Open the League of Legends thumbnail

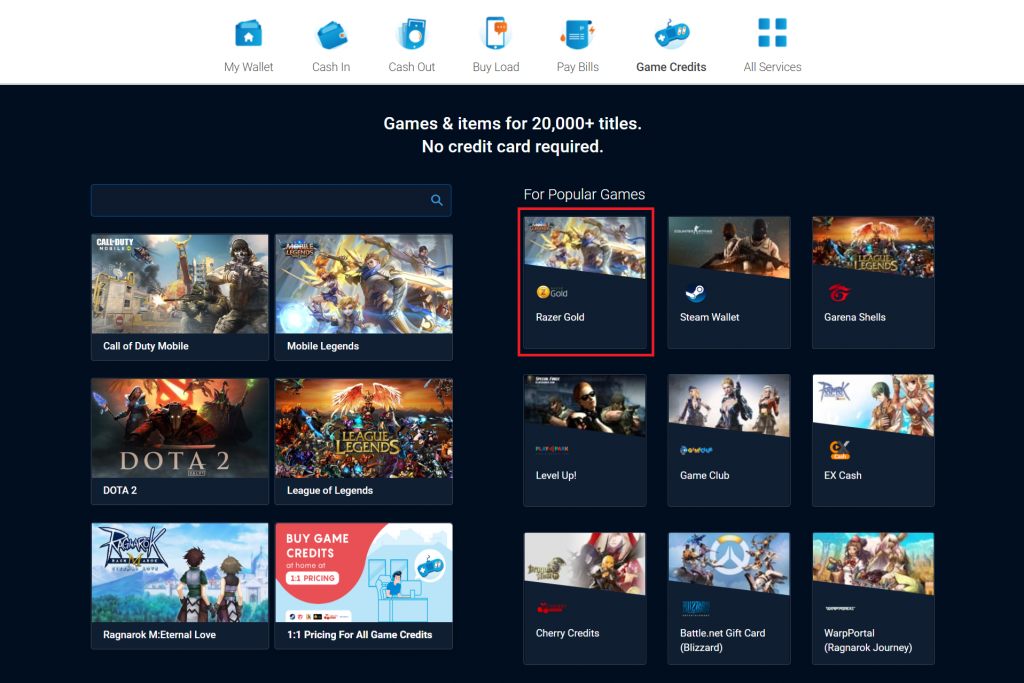364,428
